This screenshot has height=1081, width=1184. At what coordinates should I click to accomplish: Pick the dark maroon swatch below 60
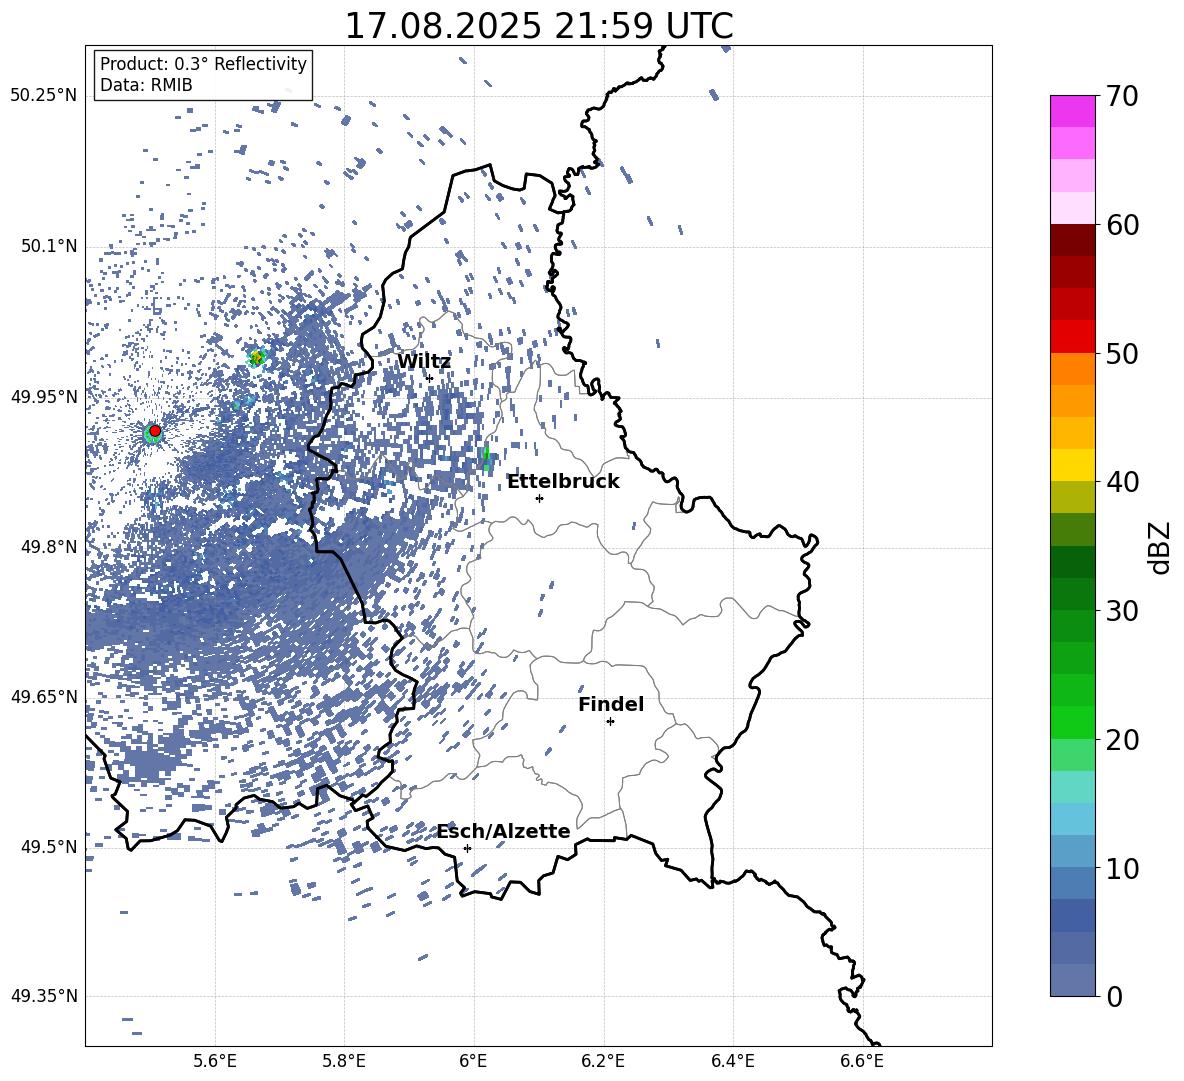1072,240
